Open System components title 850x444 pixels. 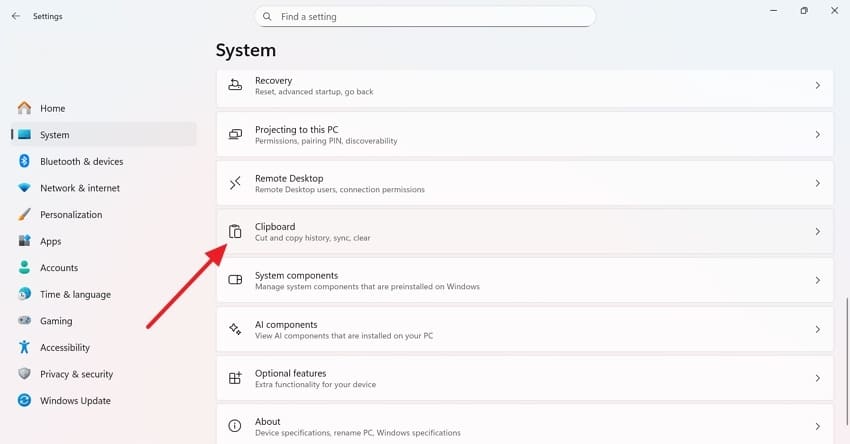tap(297, 275)
